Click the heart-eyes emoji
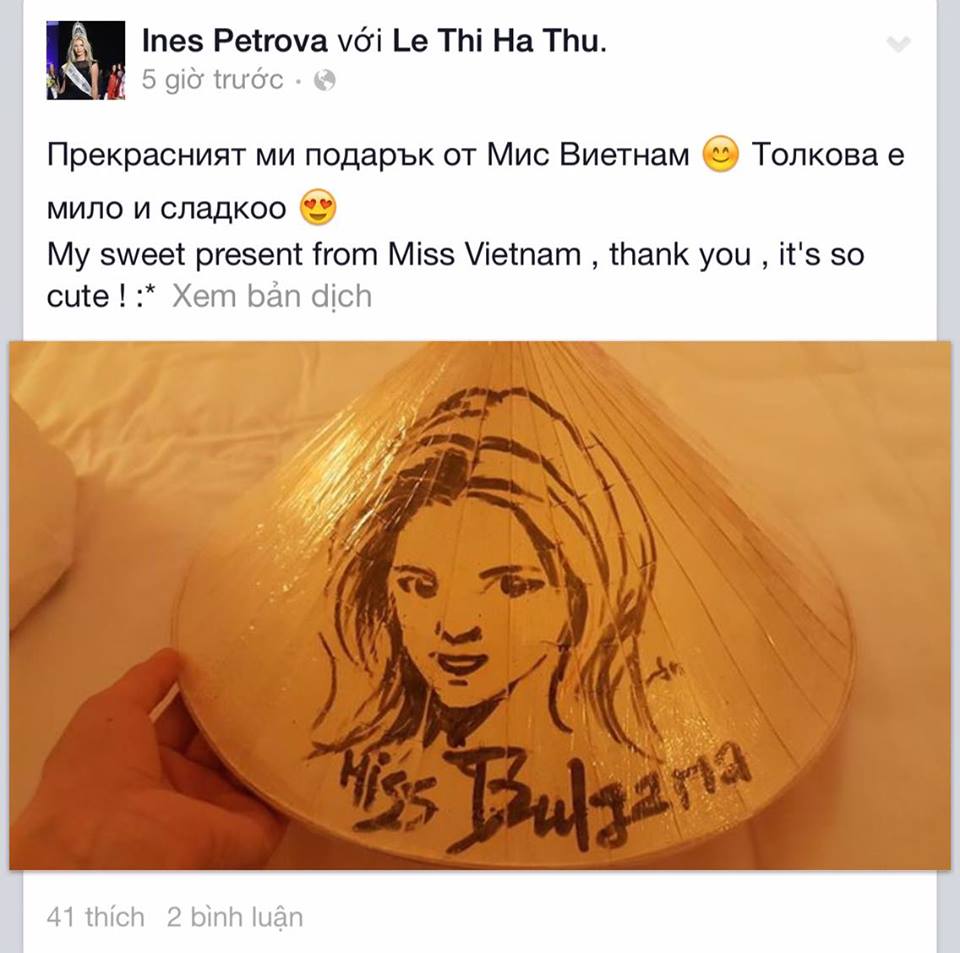 318,207
